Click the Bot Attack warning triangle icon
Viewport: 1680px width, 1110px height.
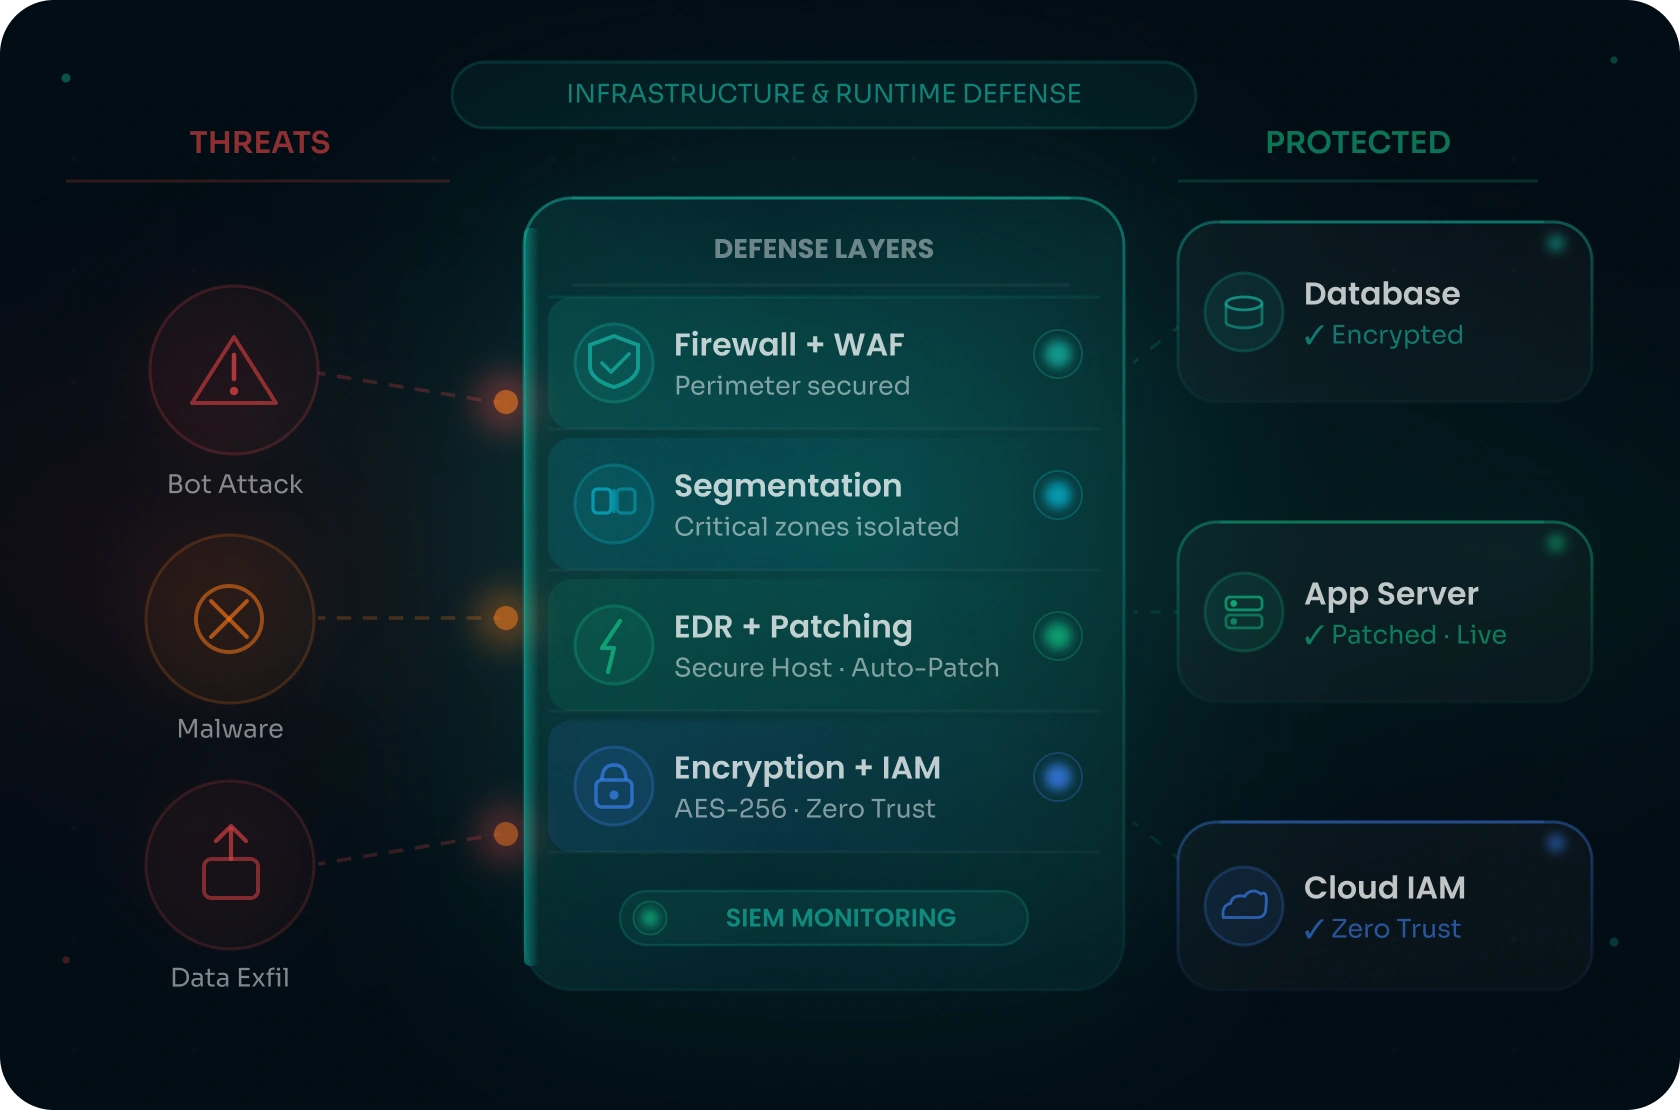point(234,371)
